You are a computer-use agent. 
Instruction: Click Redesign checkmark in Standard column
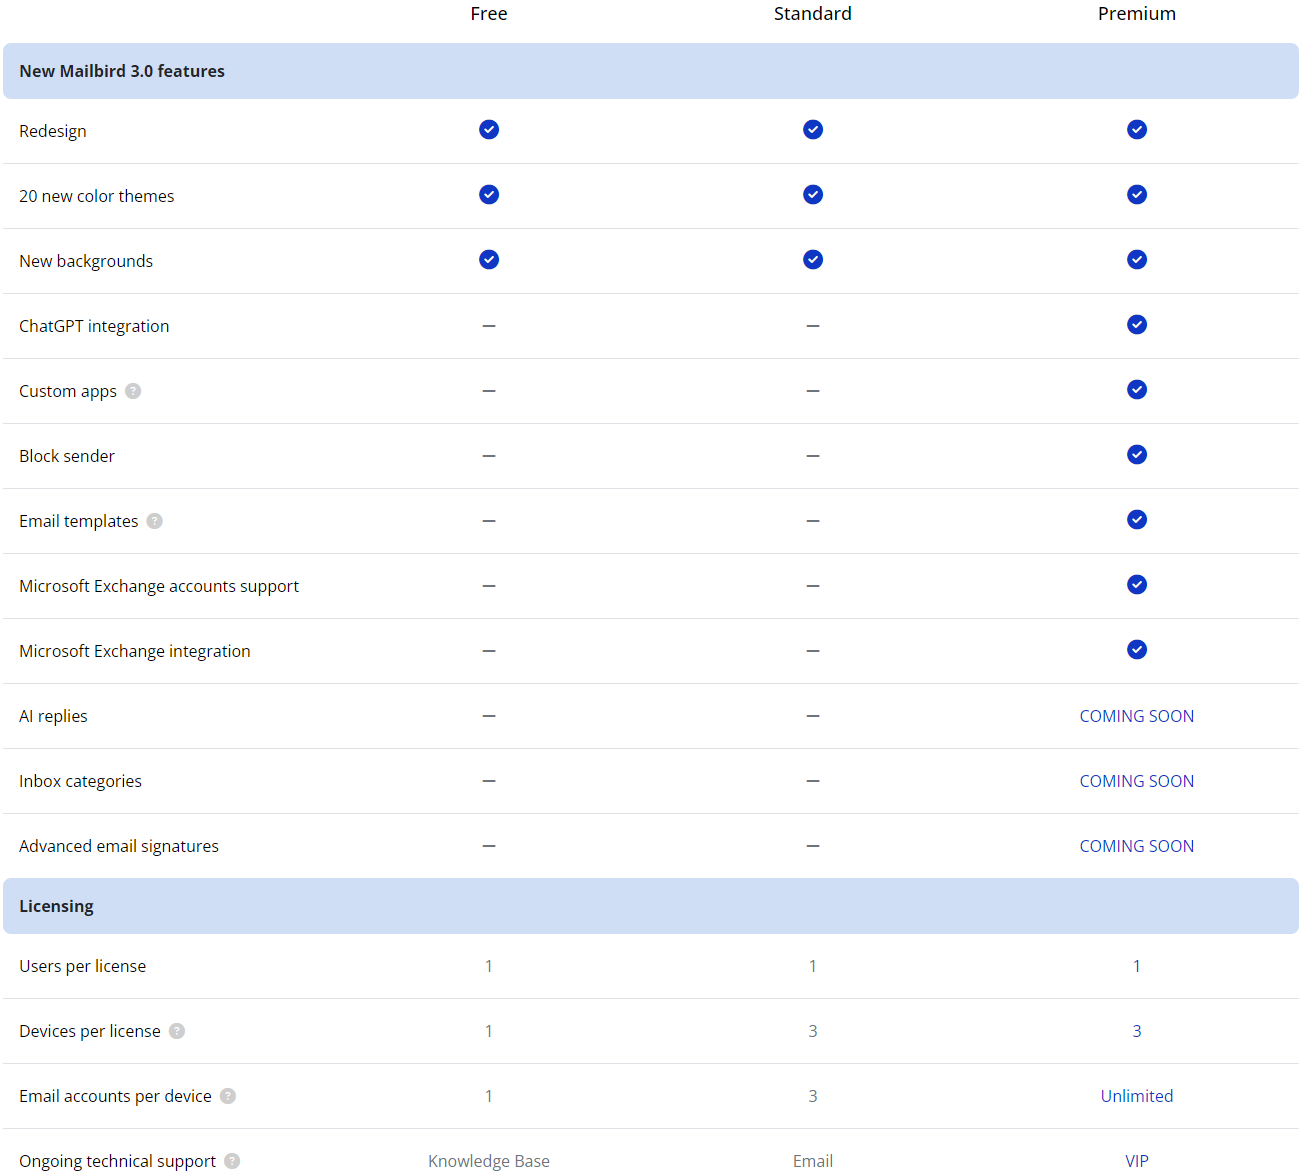[813, 130]
